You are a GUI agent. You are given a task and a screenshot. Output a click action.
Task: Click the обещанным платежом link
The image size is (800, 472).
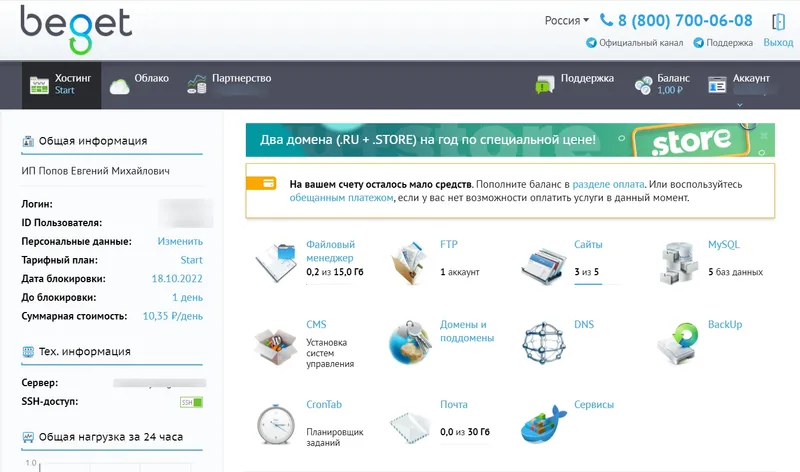(x=341, y=197)
